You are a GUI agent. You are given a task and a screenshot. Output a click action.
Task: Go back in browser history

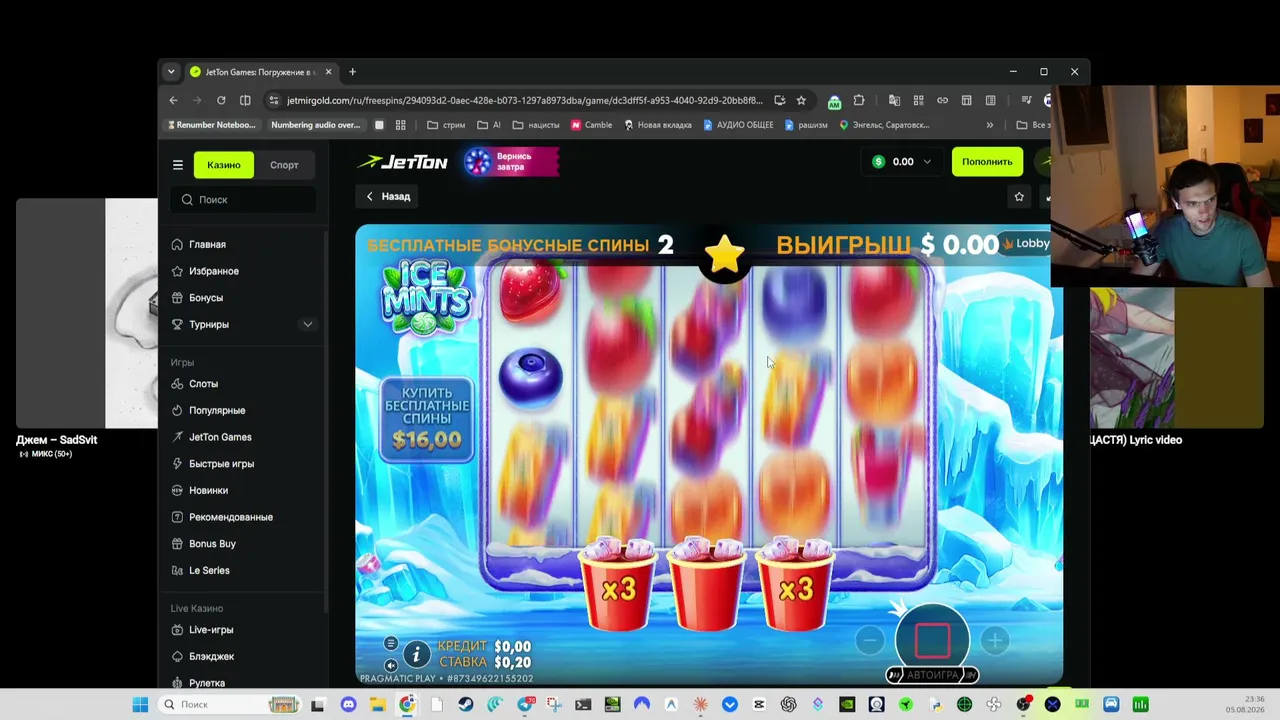(173, 100)
